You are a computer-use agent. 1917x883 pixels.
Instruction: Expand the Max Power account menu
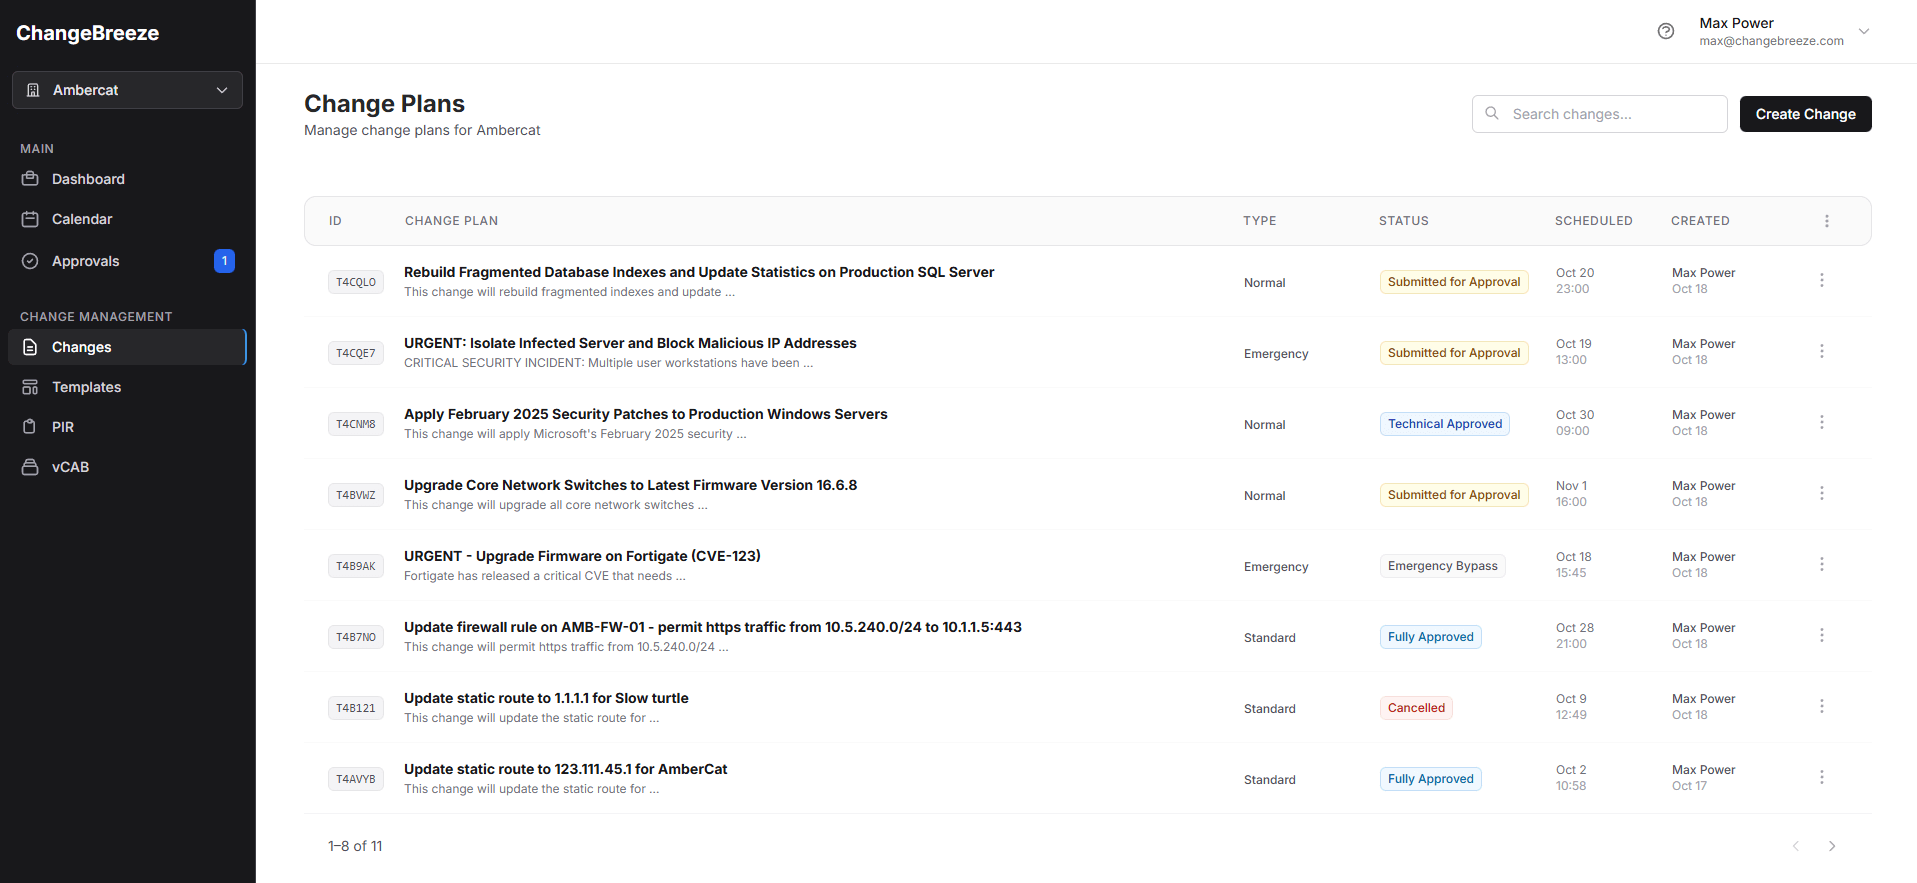pos(1863,31)
